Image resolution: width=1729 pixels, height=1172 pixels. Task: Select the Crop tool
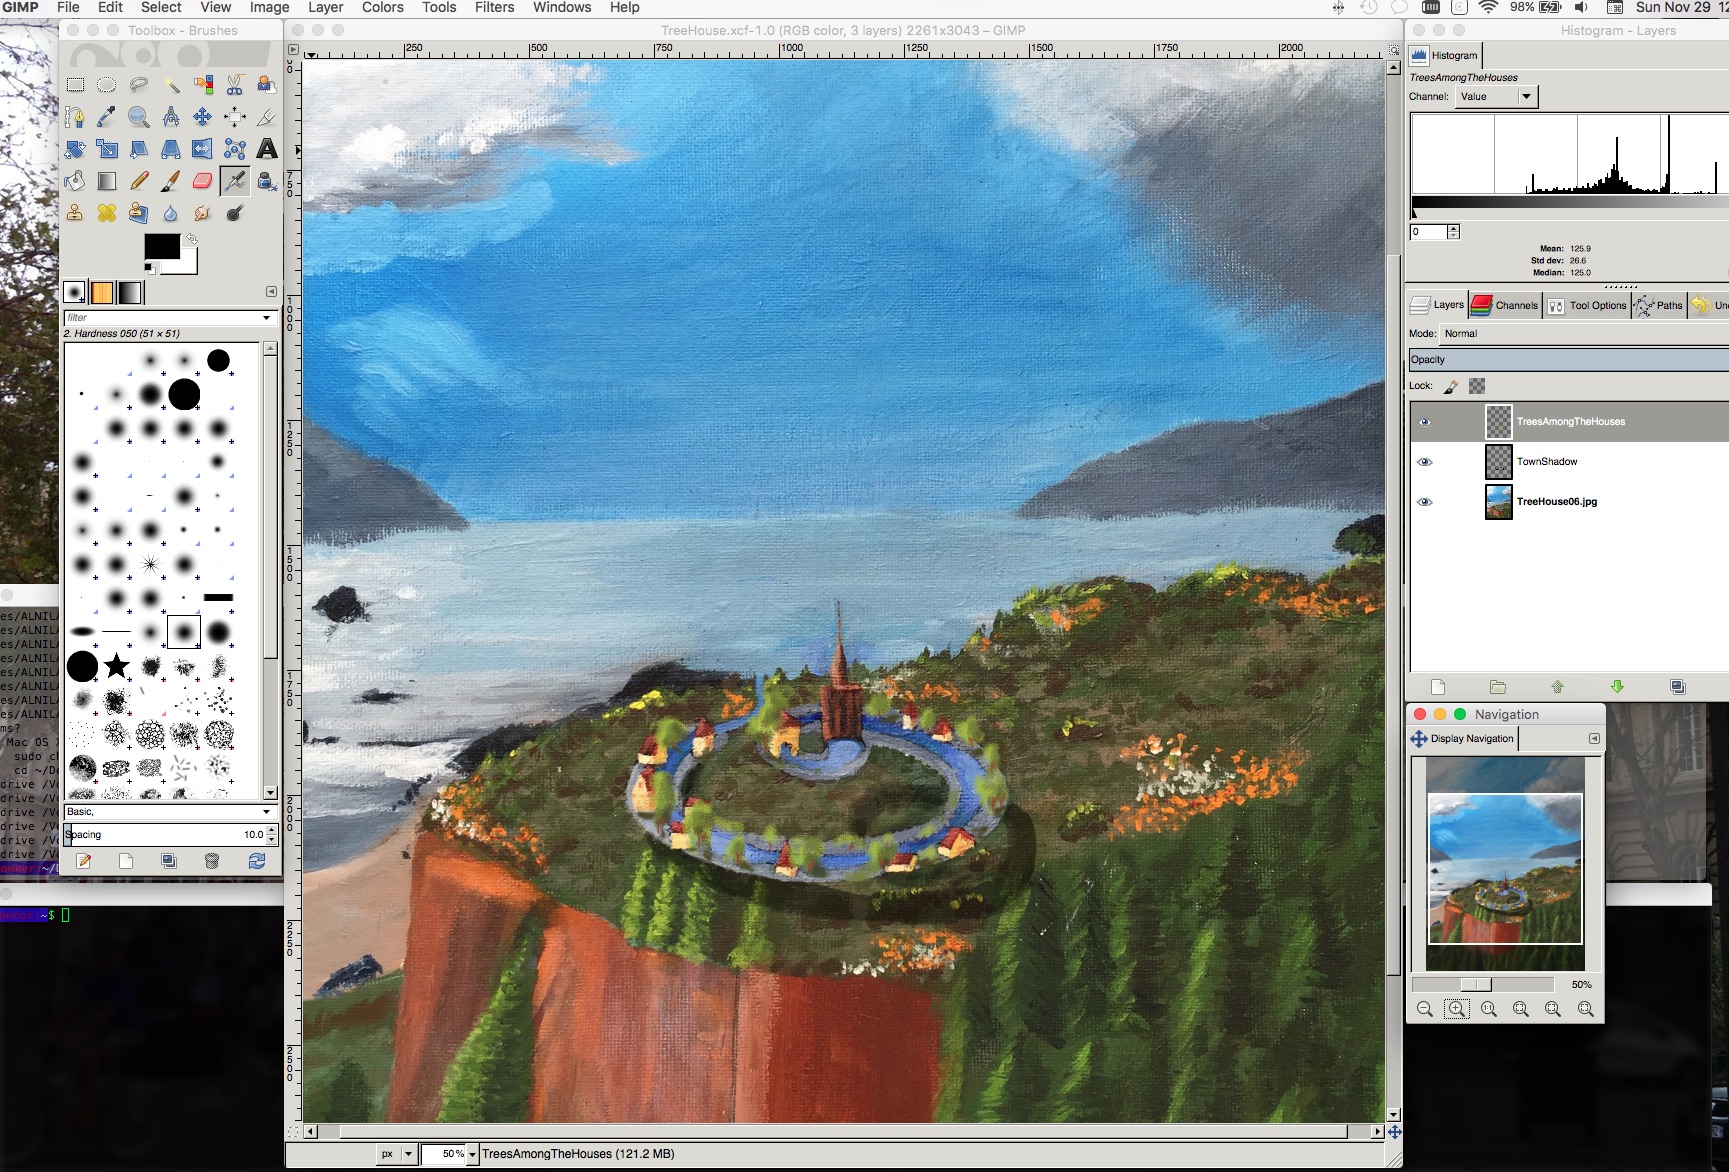[267, 117]
